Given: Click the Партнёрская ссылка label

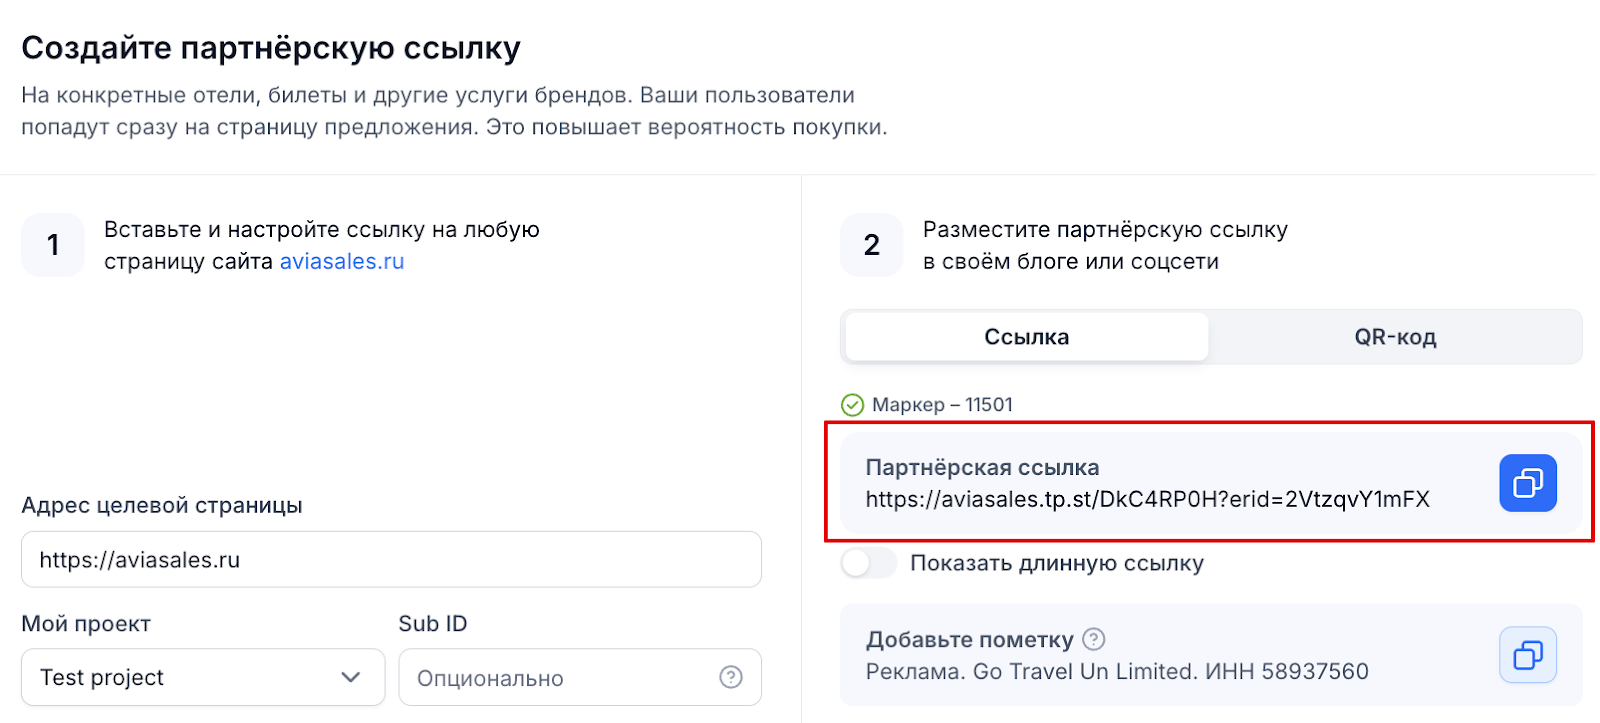Looking at the screenshot, I should click(x=982, y=467).
